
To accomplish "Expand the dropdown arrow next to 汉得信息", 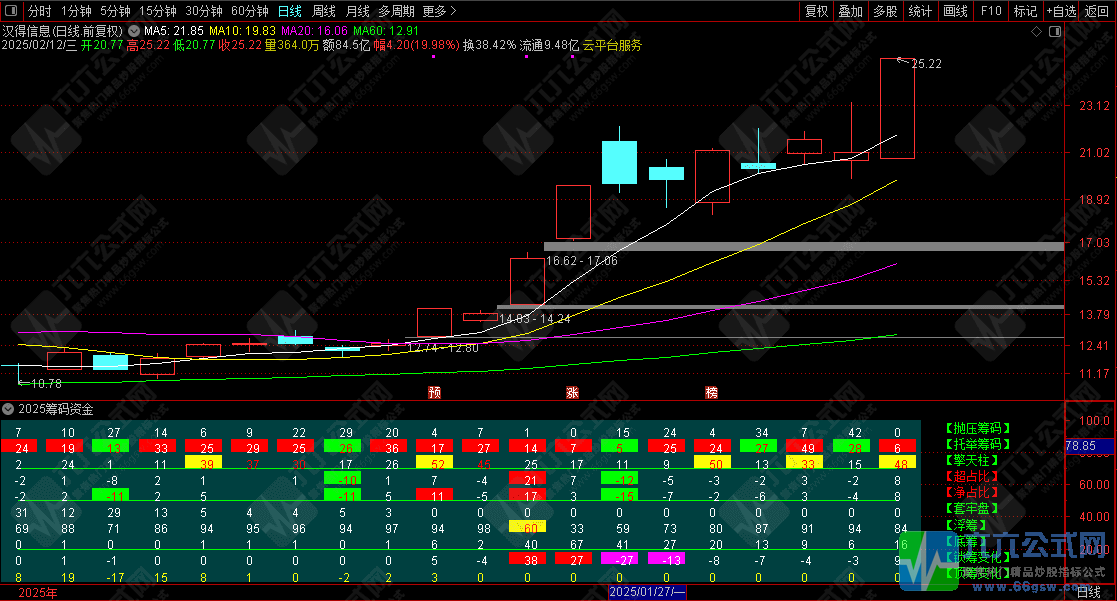I will [x=134, y=31].
